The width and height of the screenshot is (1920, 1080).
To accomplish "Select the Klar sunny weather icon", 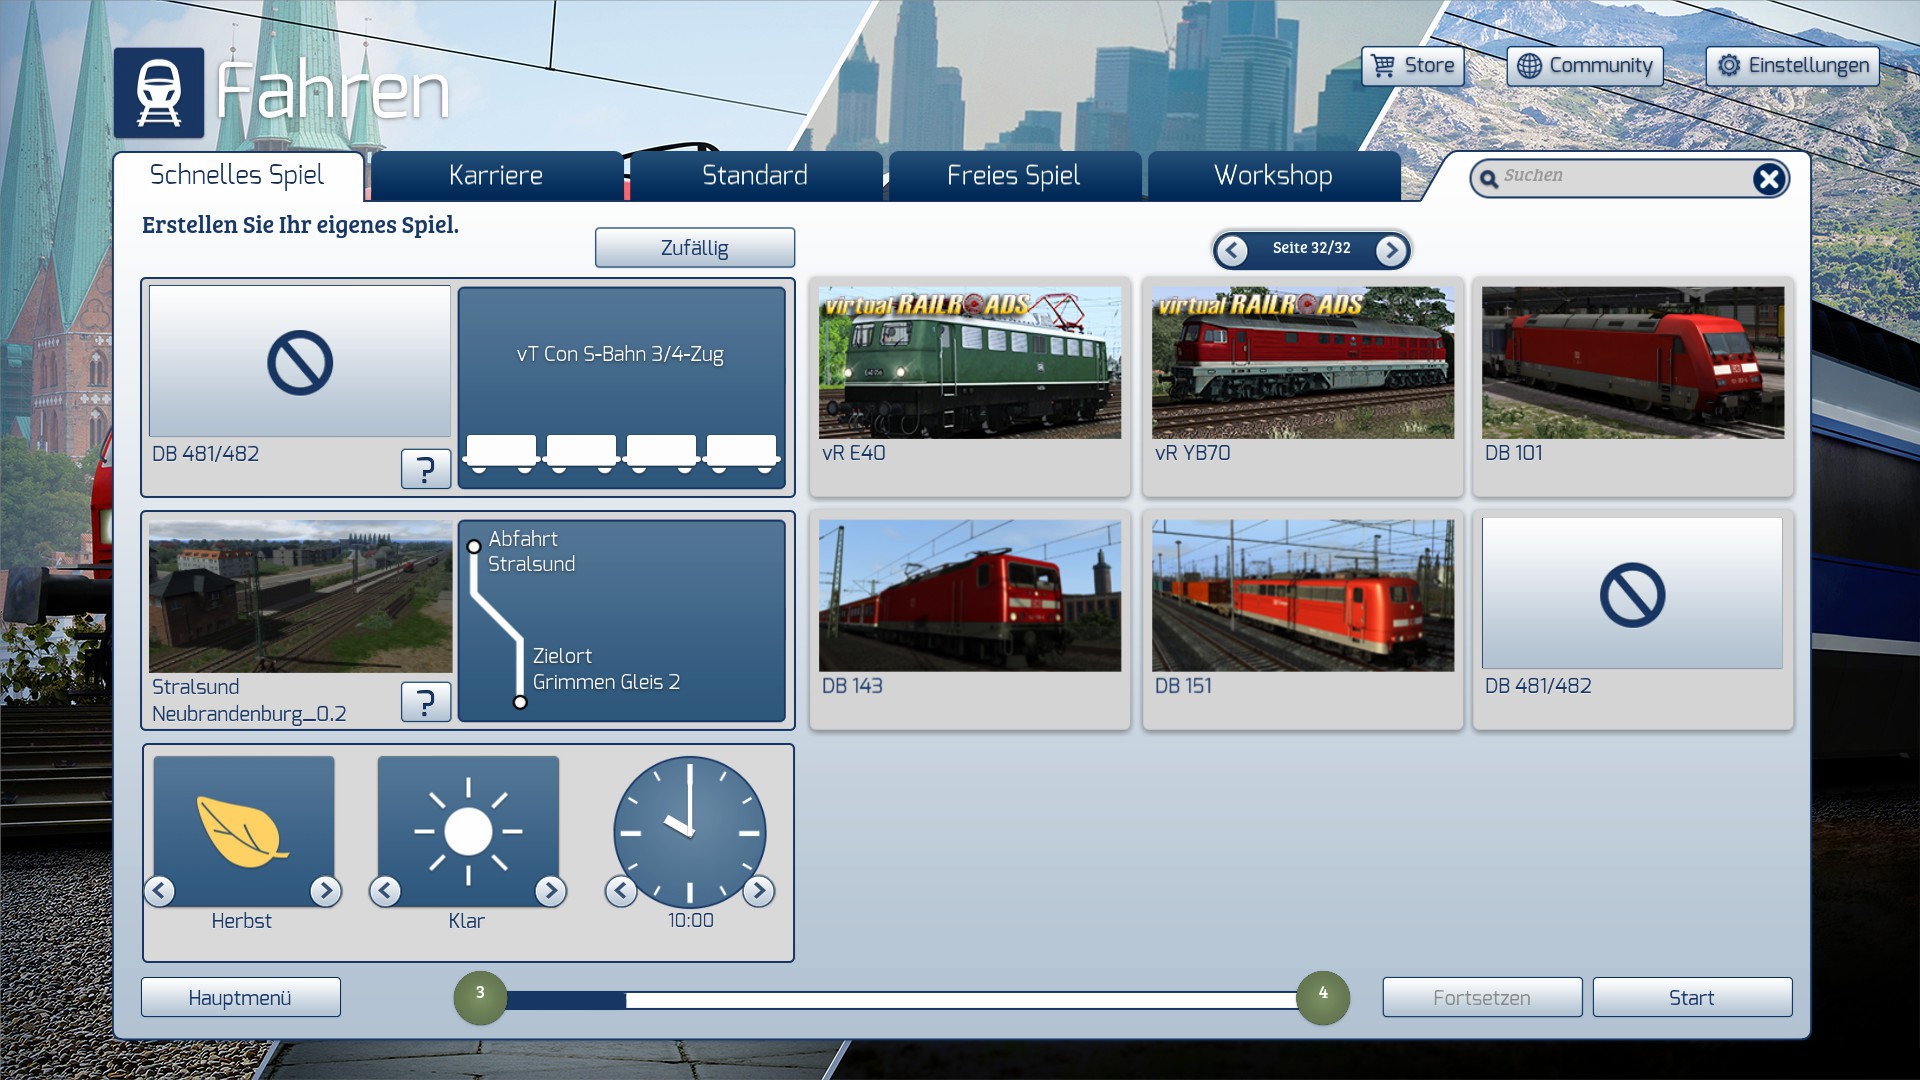I will click(468, 831).
